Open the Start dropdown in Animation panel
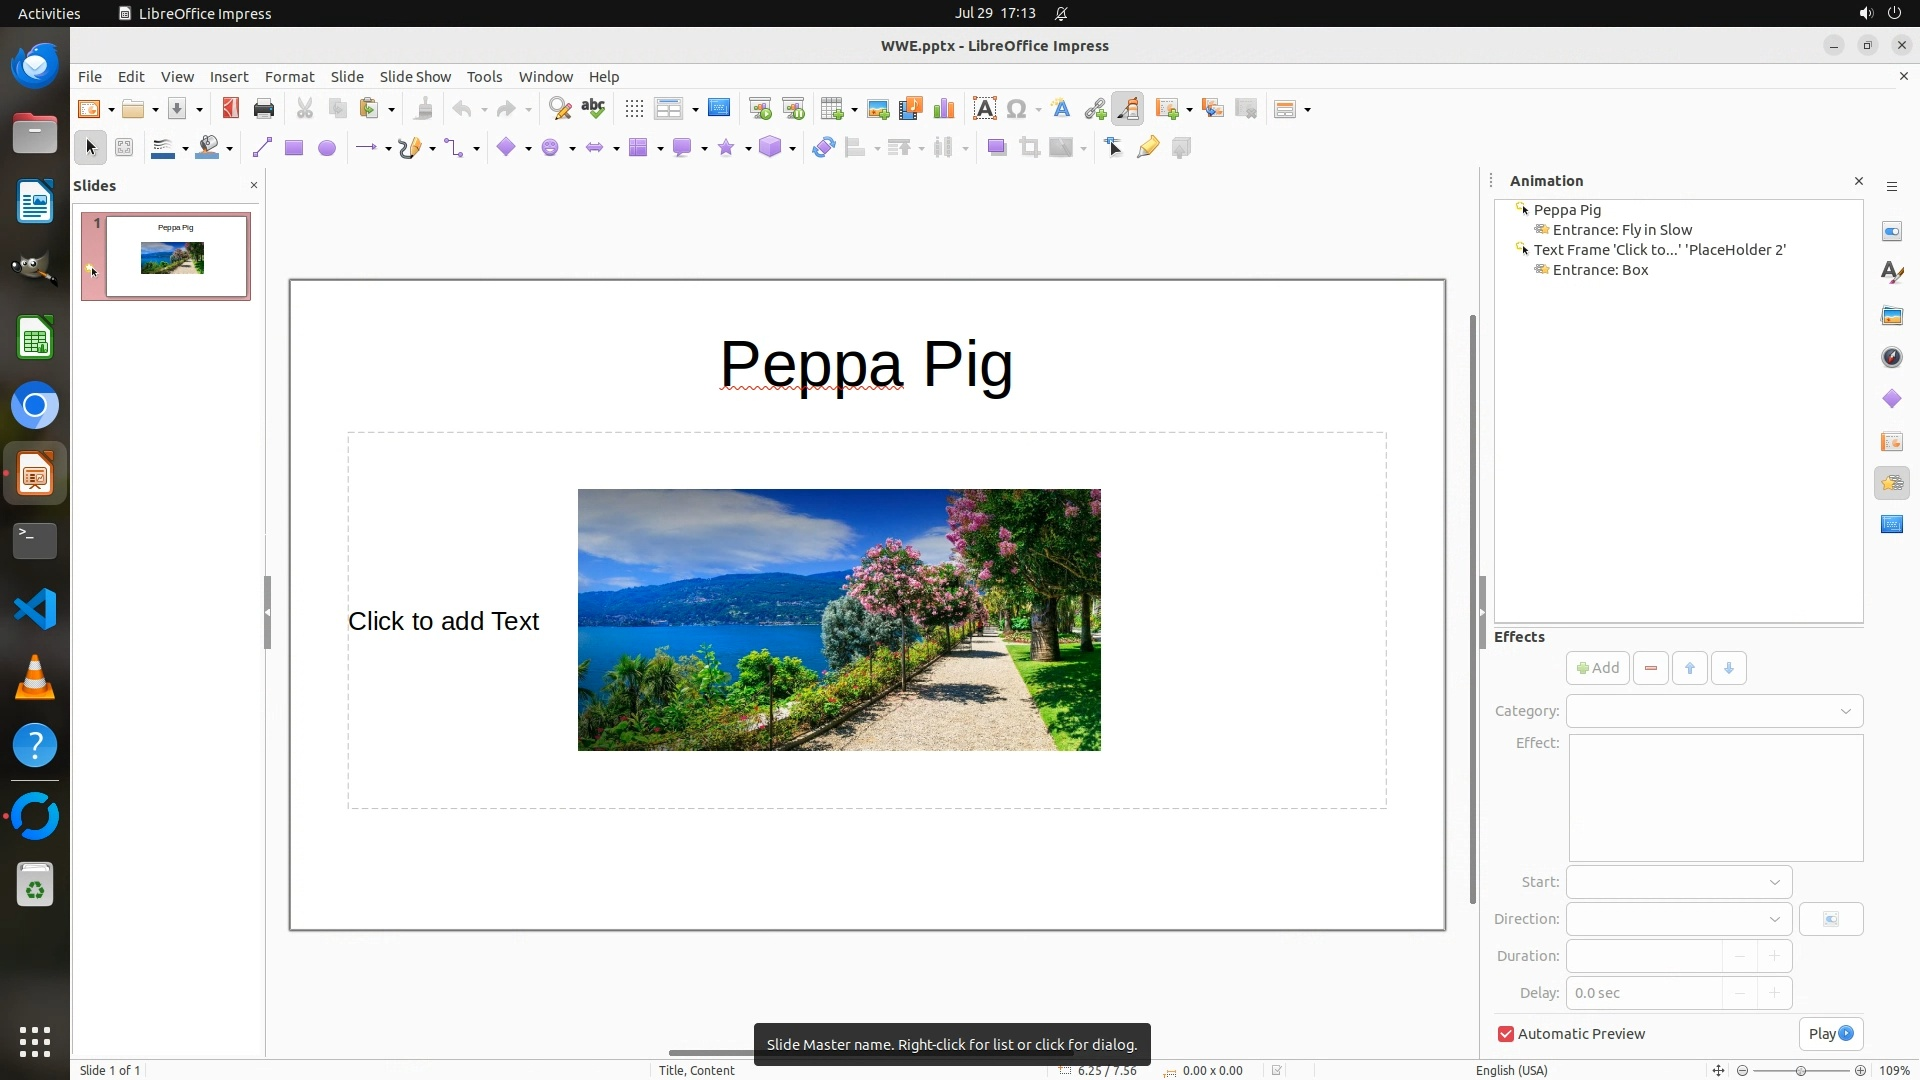The image size is (1920, 1080). 1678,882
